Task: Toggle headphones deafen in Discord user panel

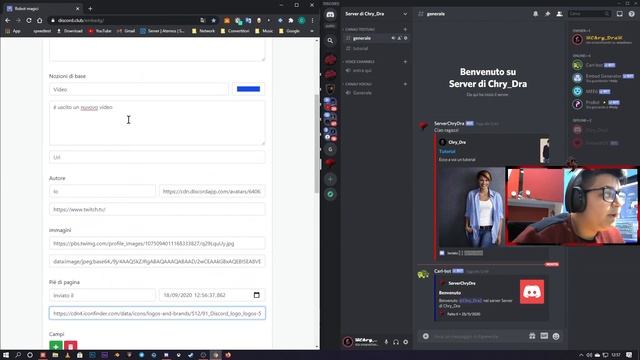Action: [396, 342]
